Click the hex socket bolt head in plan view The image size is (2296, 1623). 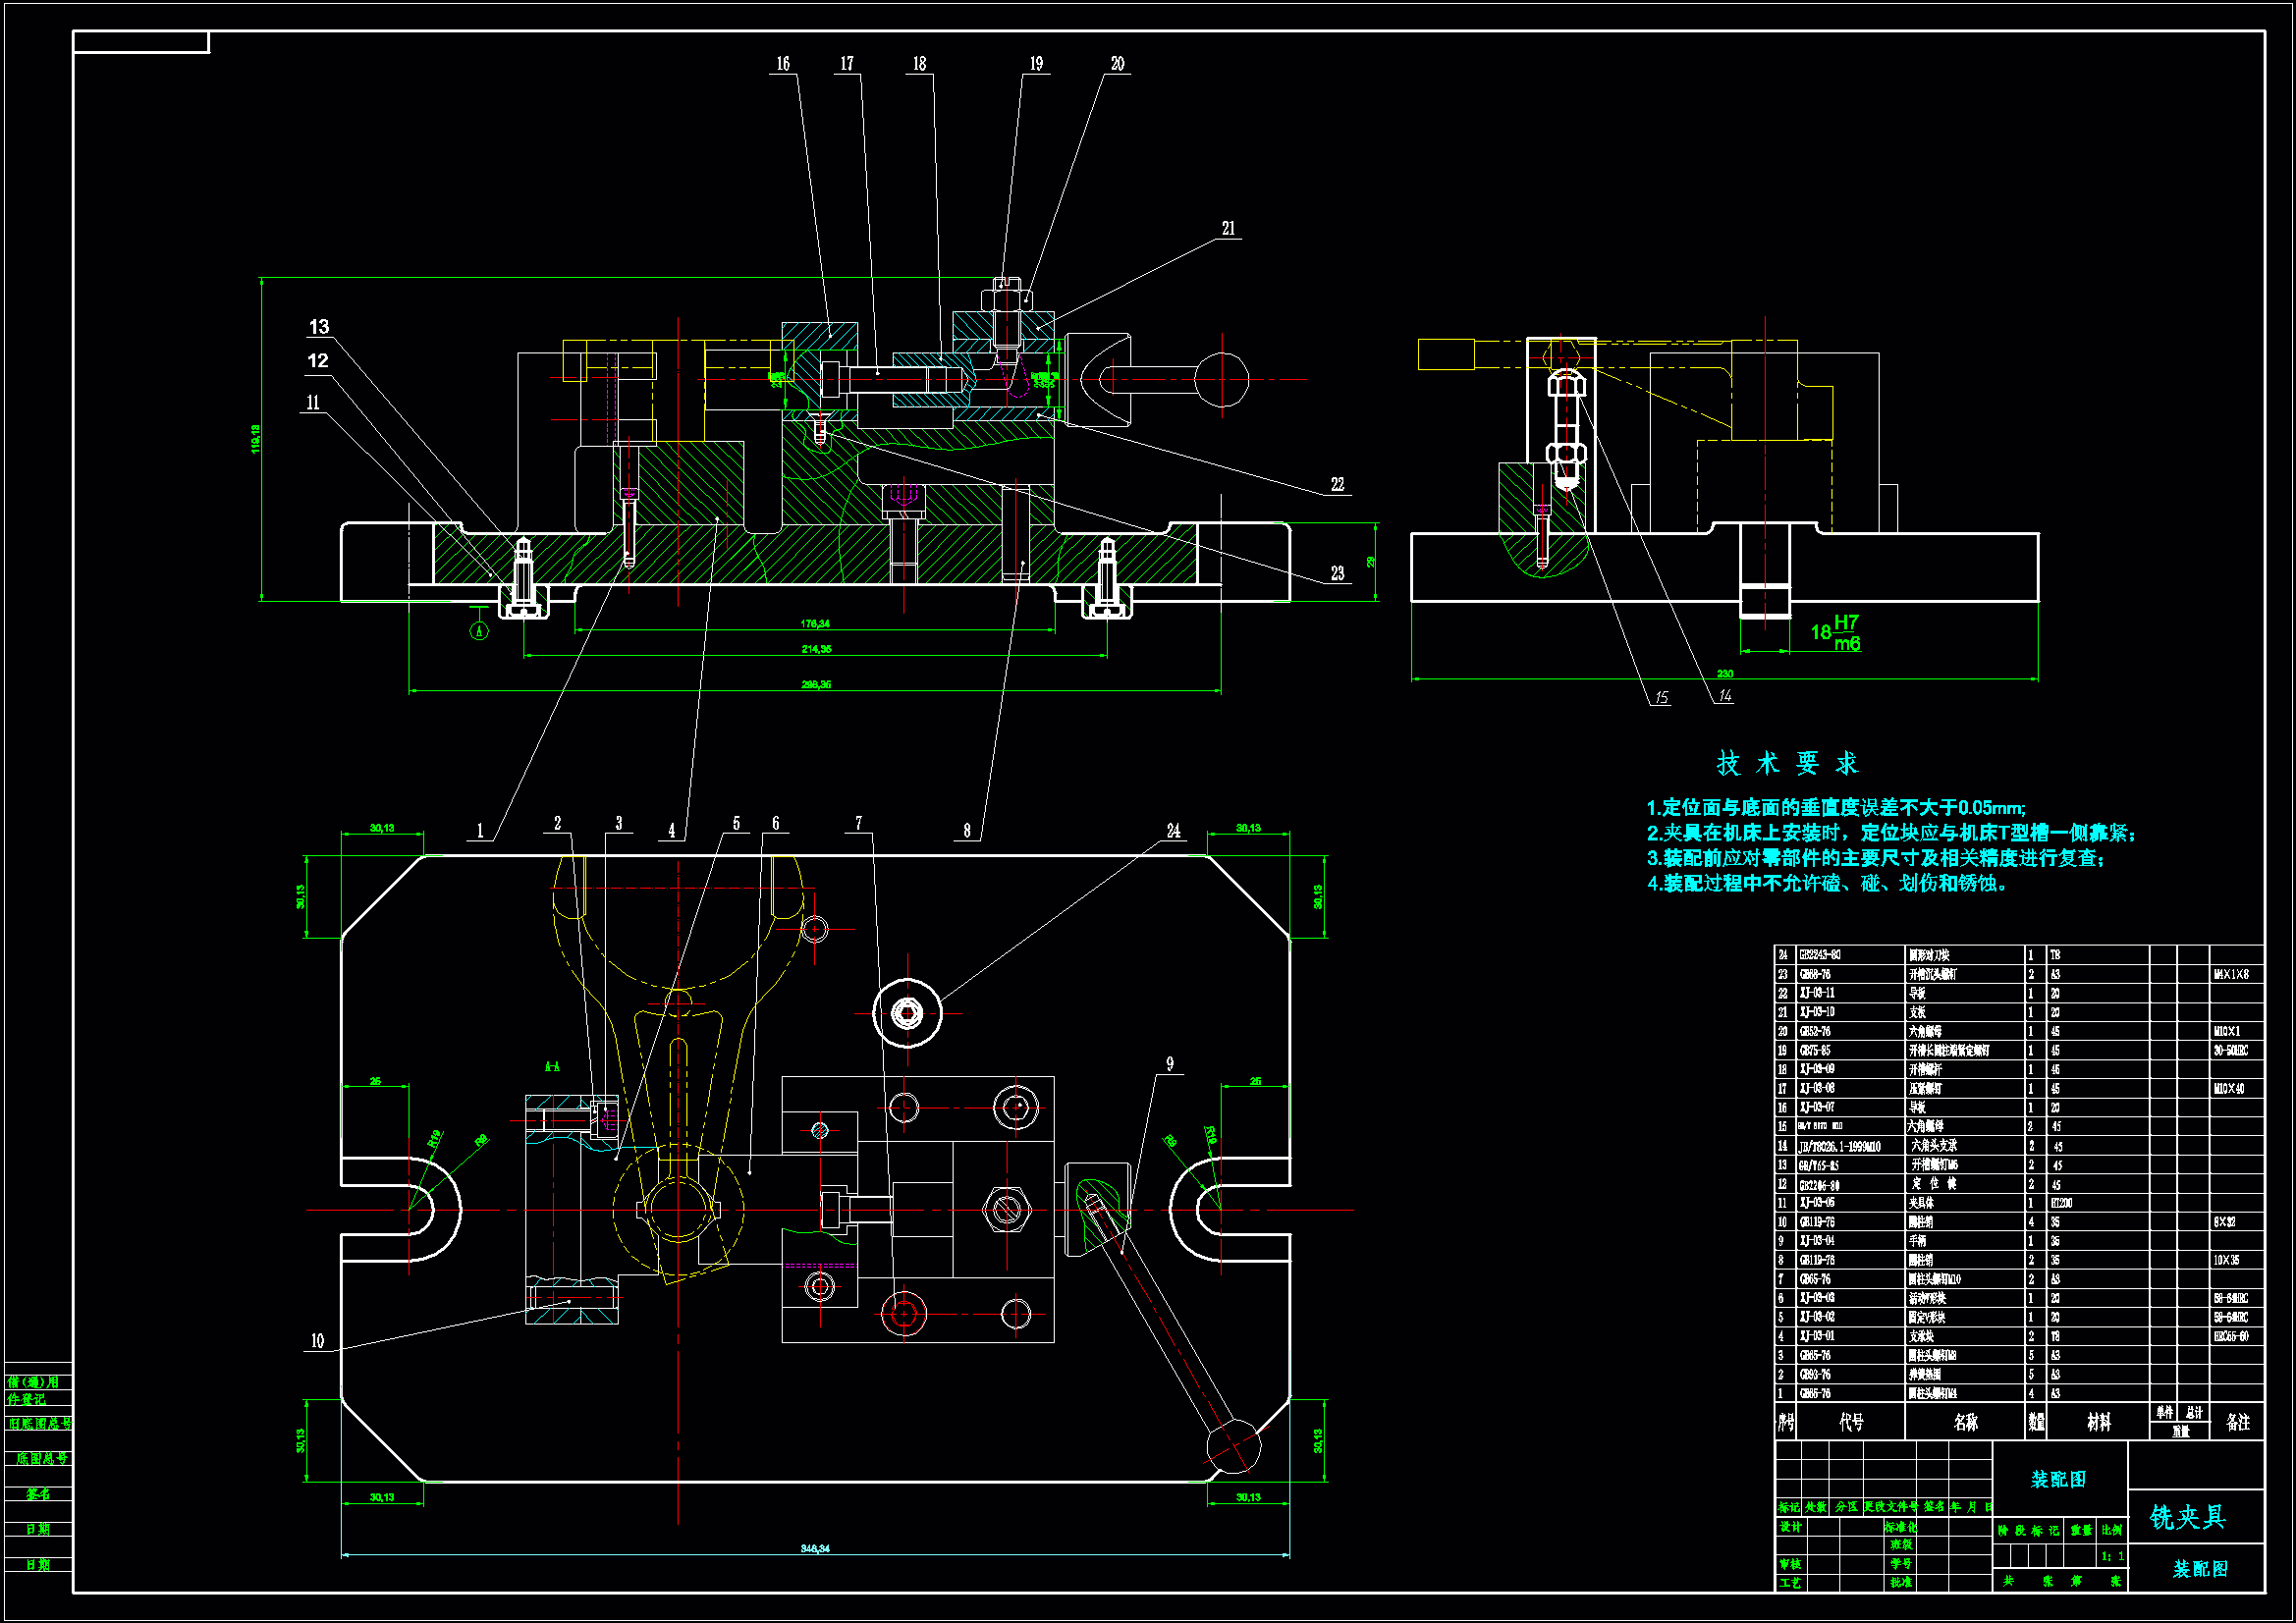(907, 1014)
